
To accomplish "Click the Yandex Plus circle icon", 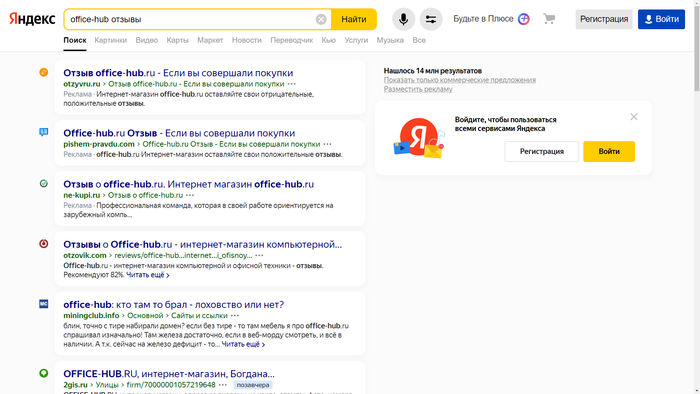I will coord(524,19).
